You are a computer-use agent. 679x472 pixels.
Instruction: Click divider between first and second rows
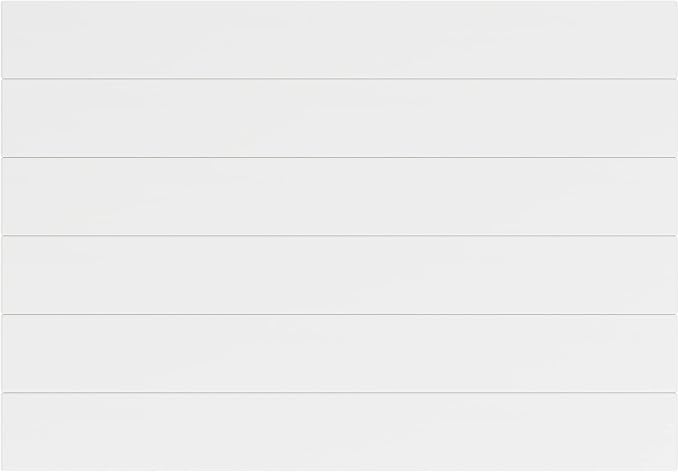340,79
